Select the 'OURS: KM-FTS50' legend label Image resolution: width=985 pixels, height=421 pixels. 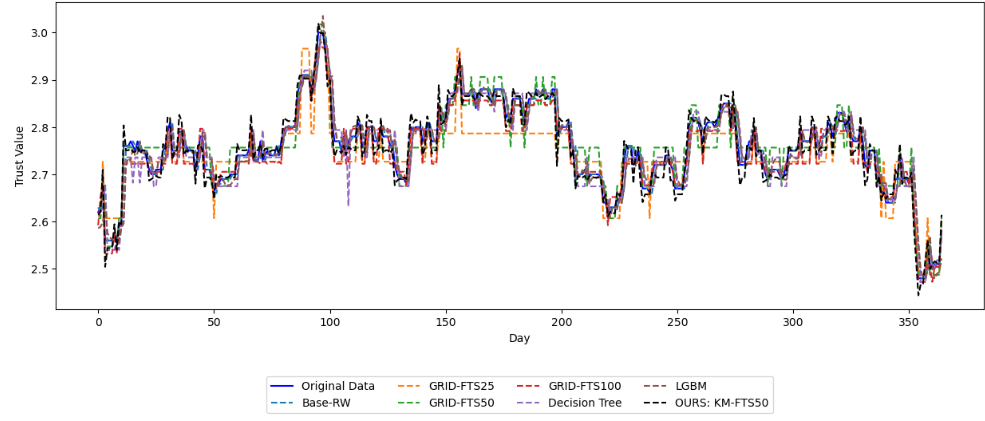pos(728,403)
